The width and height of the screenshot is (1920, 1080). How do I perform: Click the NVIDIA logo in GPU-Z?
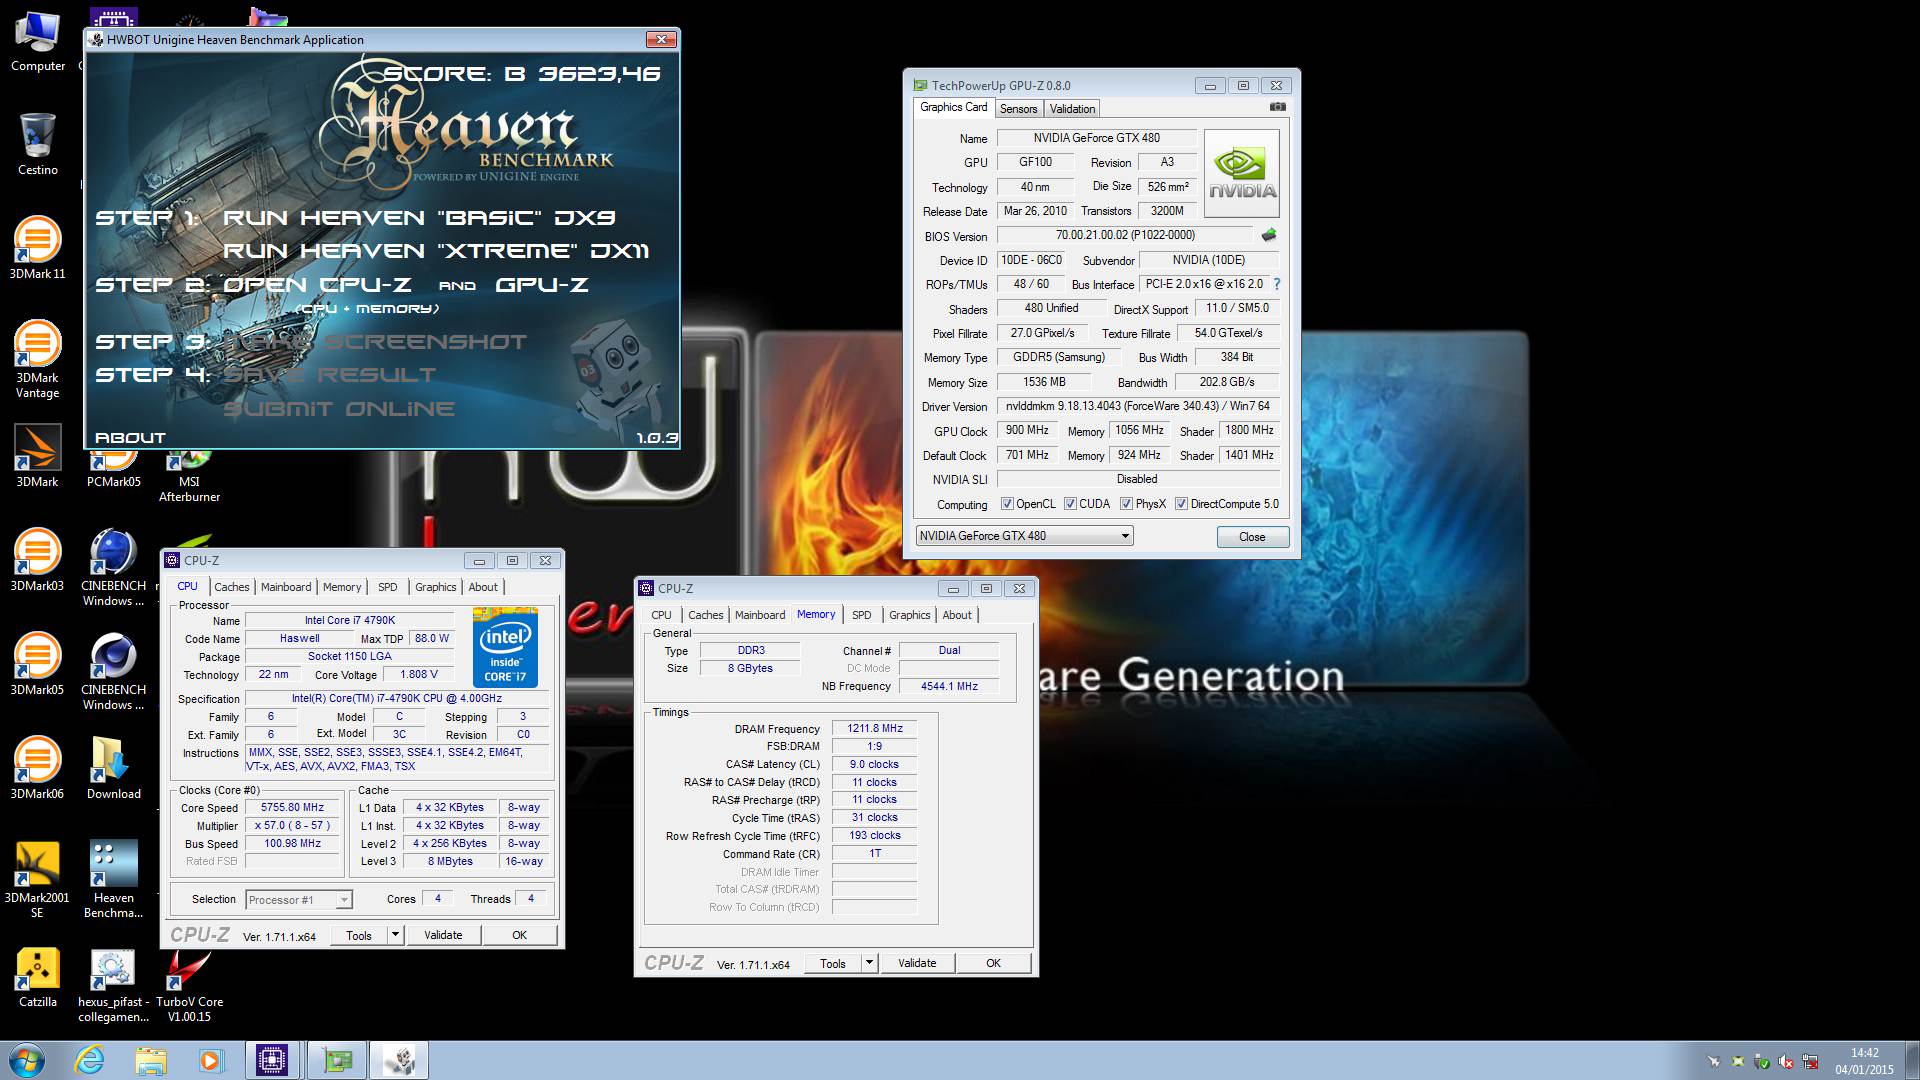[1242, 174]
